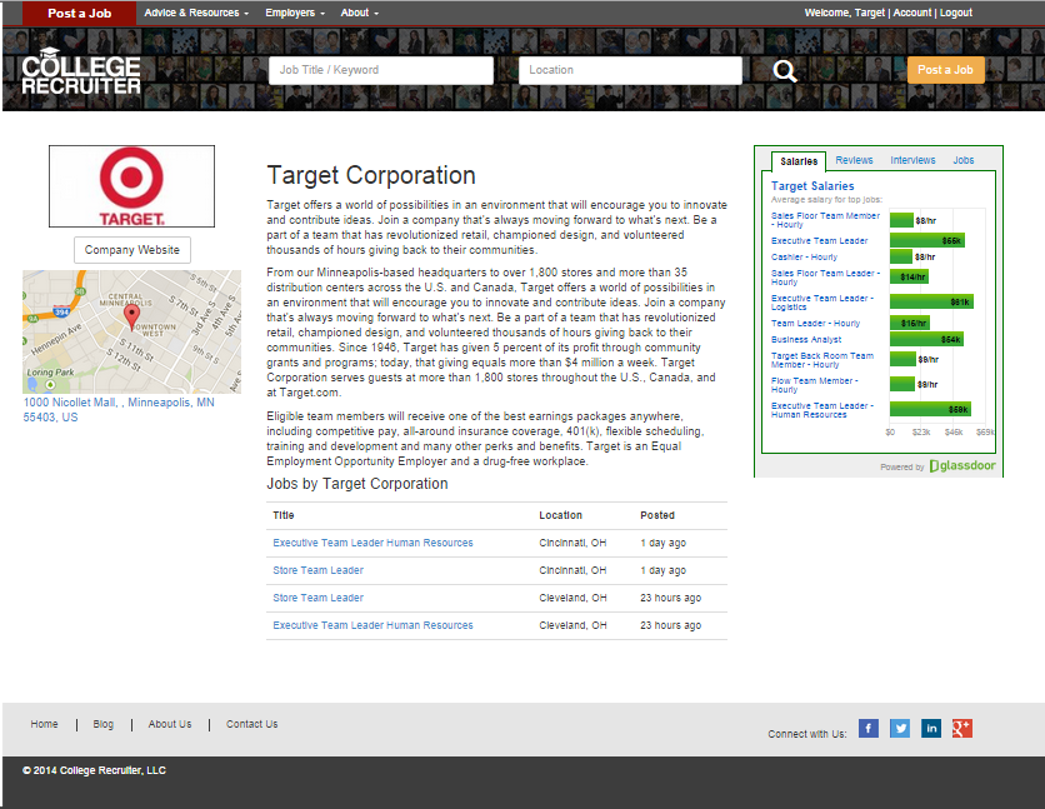Open the Facebook social icon
Viewport: 1045px width, 809px height.
868,728
